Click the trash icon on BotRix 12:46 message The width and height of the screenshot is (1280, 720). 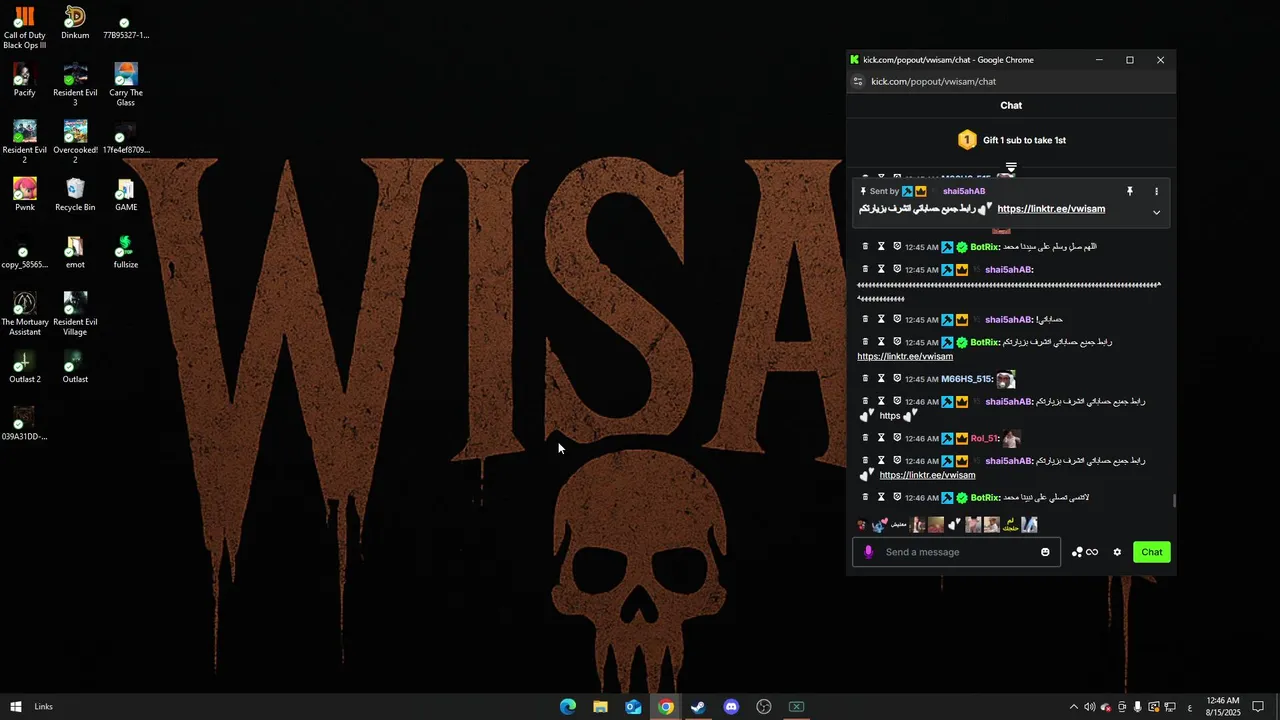point(865,497)
